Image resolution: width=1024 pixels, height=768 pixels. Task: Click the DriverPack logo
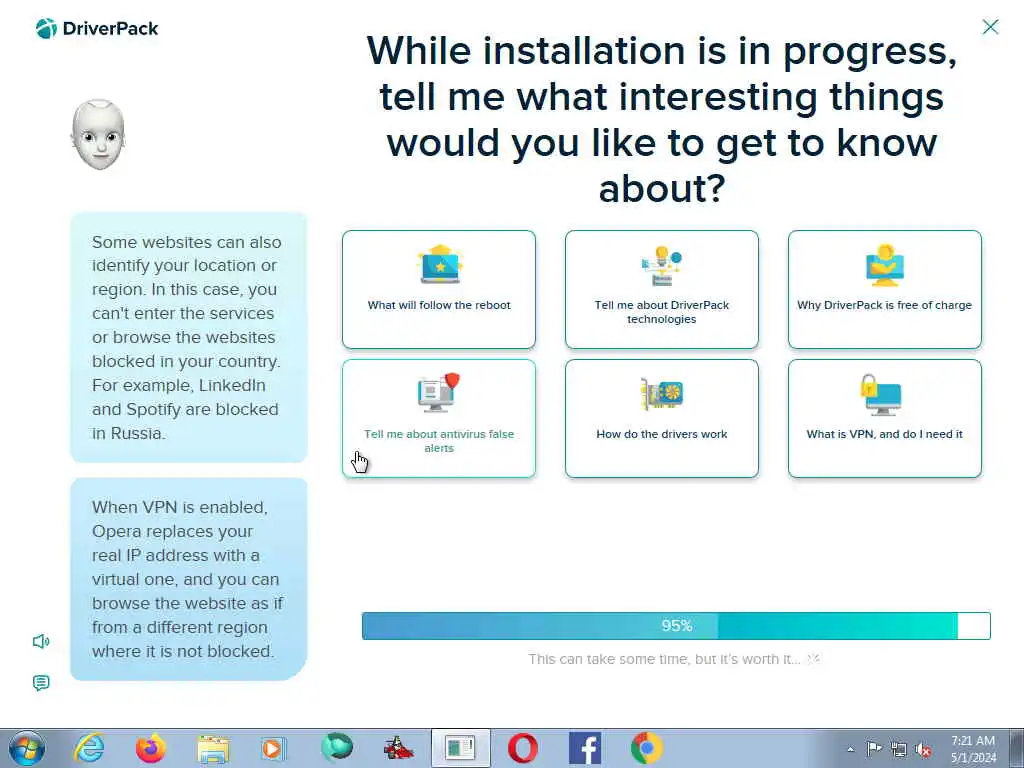coord(97,28)
